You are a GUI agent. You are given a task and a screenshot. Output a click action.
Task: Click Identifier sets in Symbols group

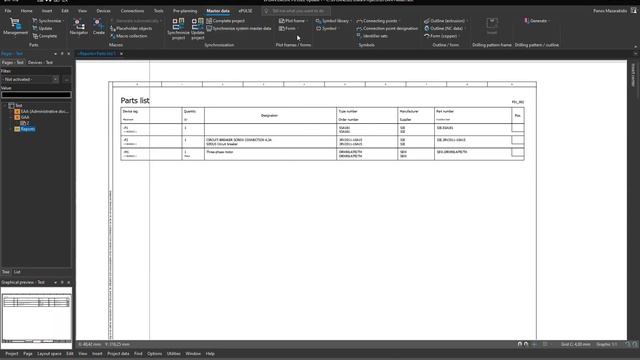(x=372, y=36)
